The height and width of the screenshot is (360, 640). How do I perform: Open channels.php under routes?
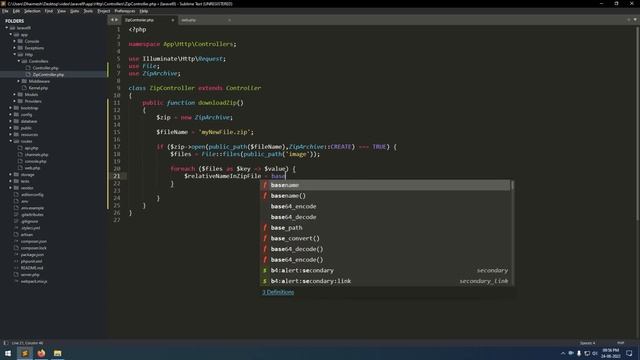36,155
